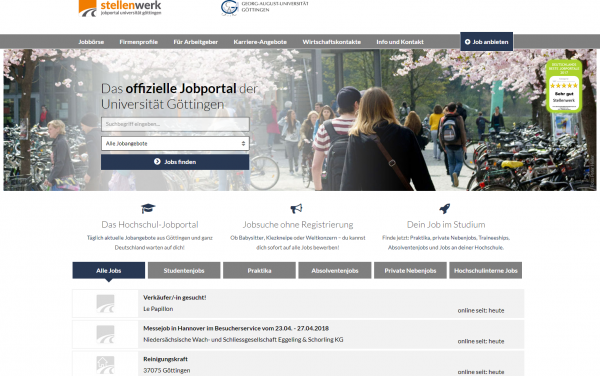Click the Dein Job im Studium heading
The height and width of the screenshot is (376, 600).
pos(446,225)
